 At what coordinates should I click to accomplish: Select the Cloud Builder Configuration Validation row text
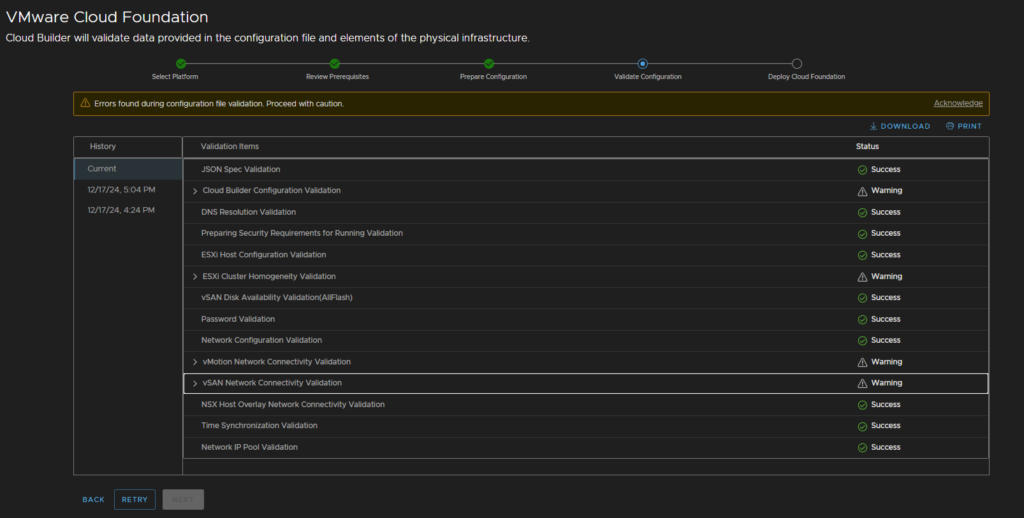(x=272, y=191)
